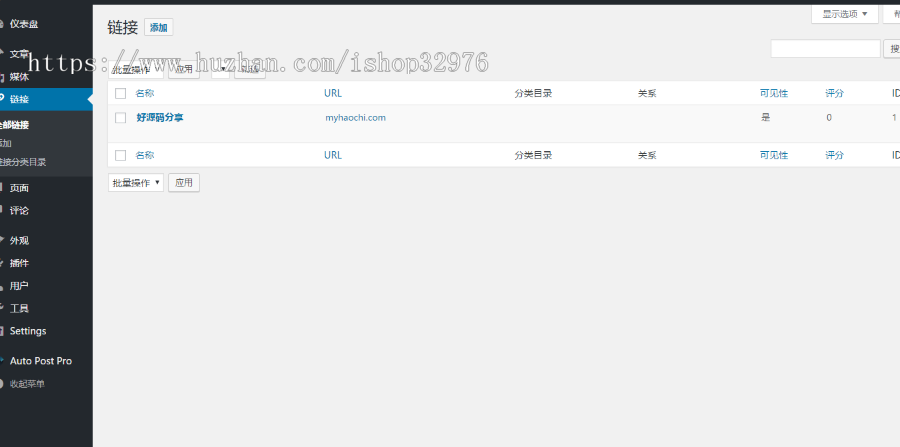The height and width of the screenshot is (447, 900).
Task: Sort by URL in the table footer
Action: click(333, 156)
